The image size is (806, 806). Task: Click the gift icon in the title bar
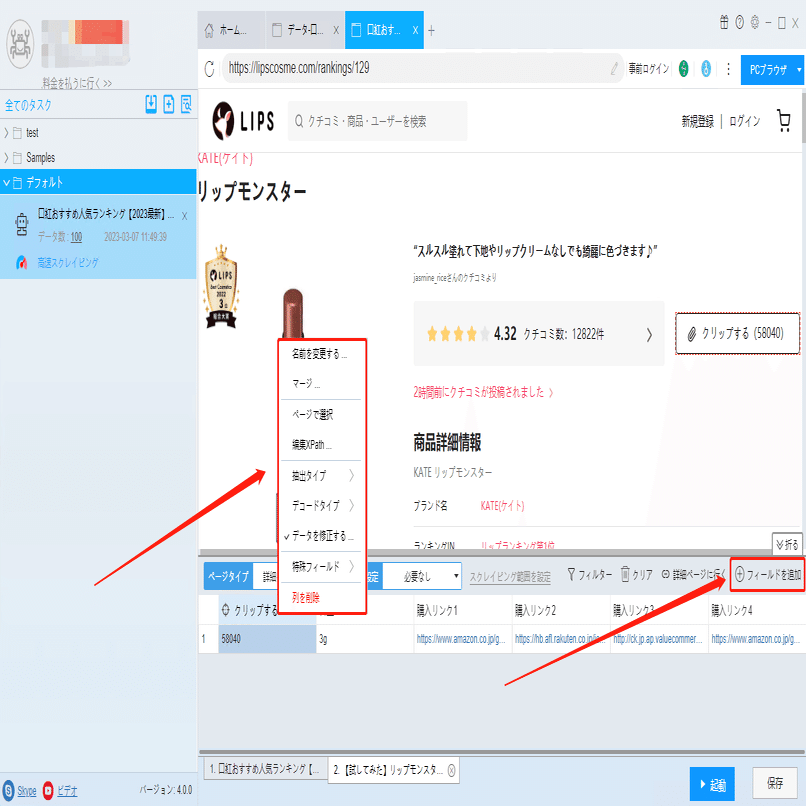point(724,22)
